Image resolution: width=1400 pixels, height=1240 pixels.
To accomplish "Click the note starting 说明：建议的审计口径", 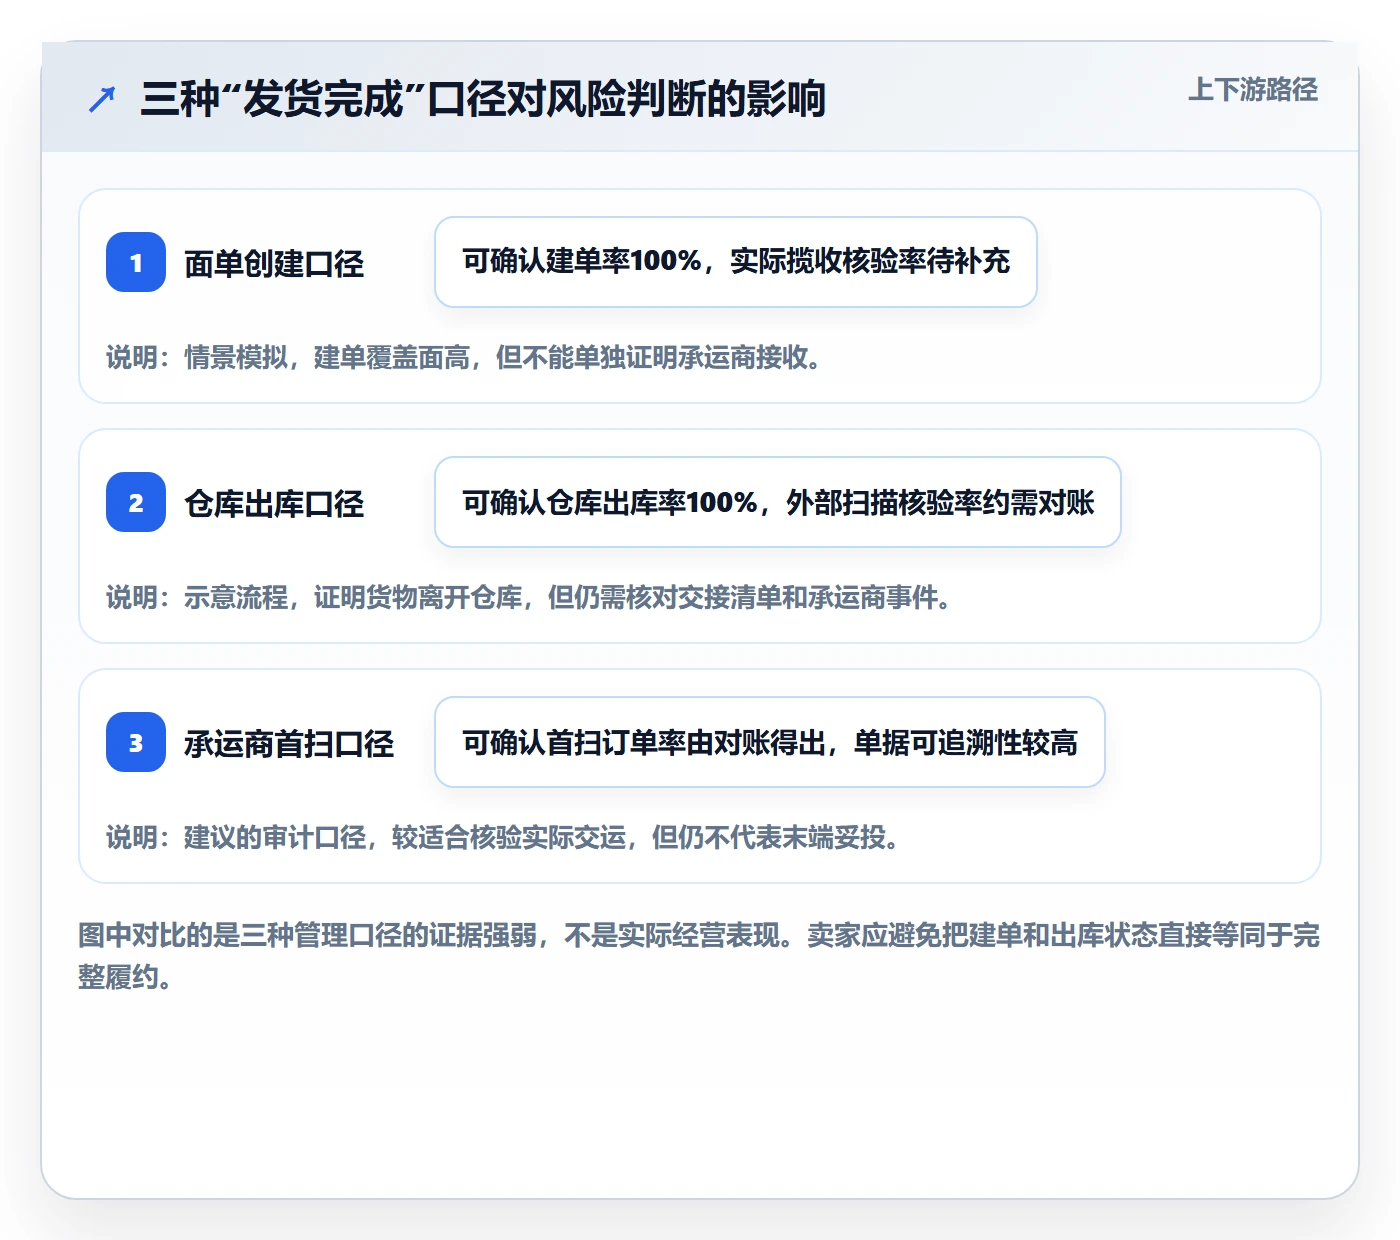I will 504,837.
